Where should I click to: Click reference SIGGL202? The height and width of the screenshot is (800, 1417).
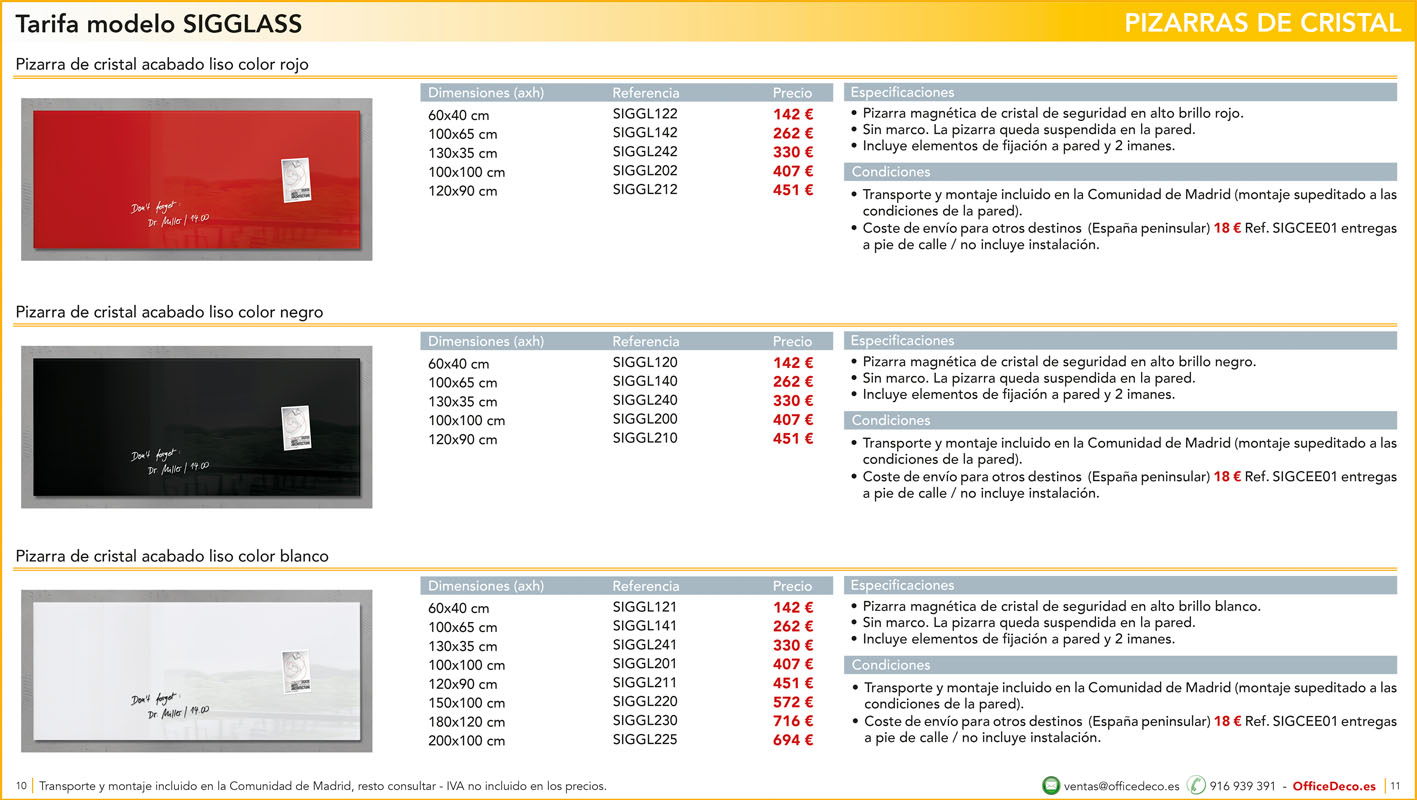[645, 171]
